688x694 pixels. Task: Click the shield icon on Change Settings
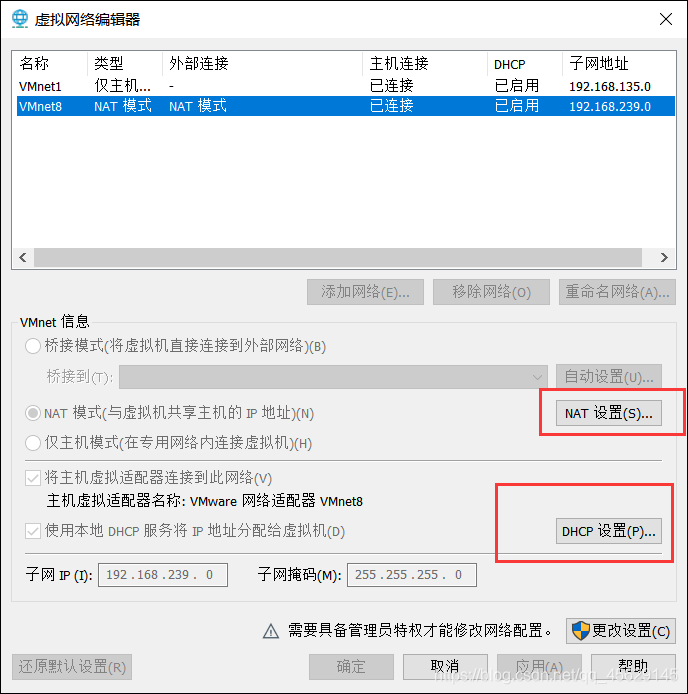pyautogui.click(x=580, y=630)
